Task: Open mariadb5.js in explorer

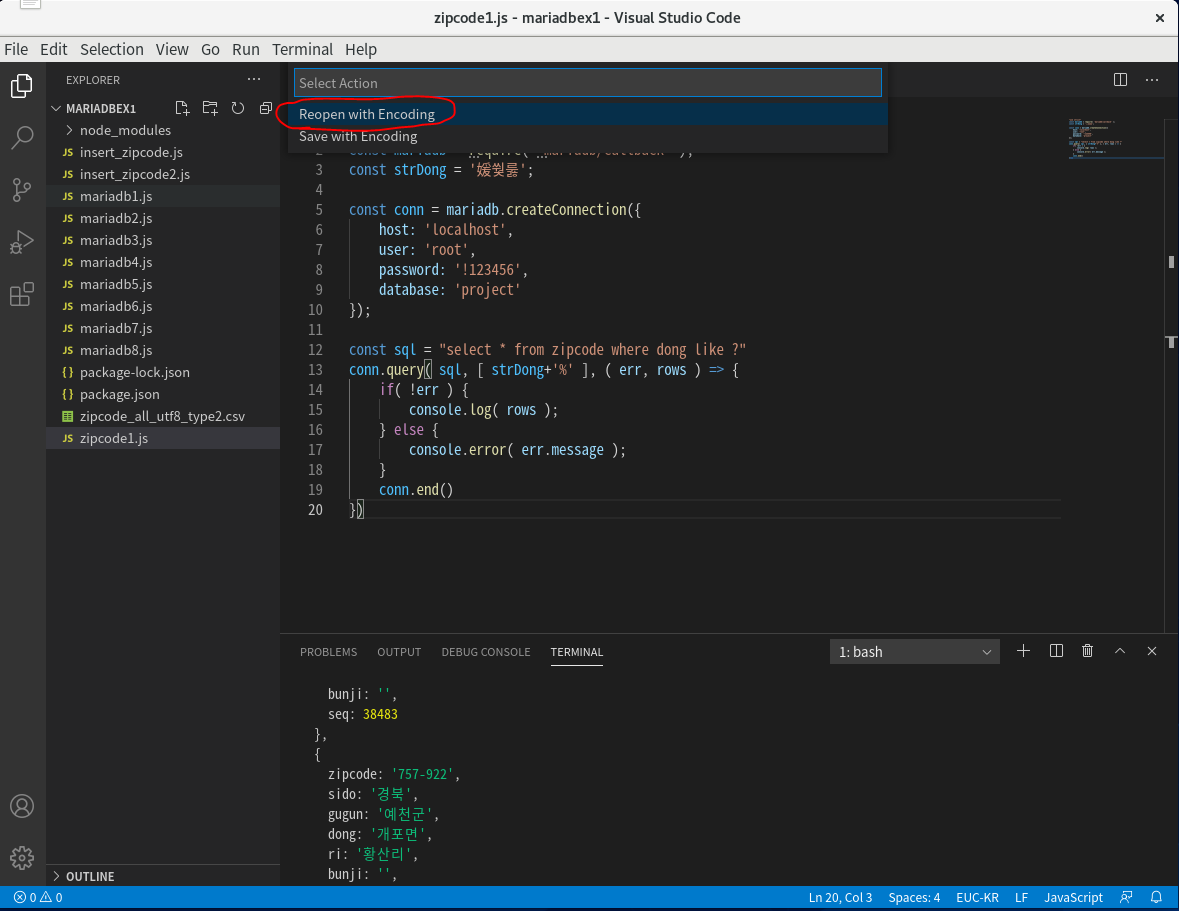Action: [x=163, y=284]
